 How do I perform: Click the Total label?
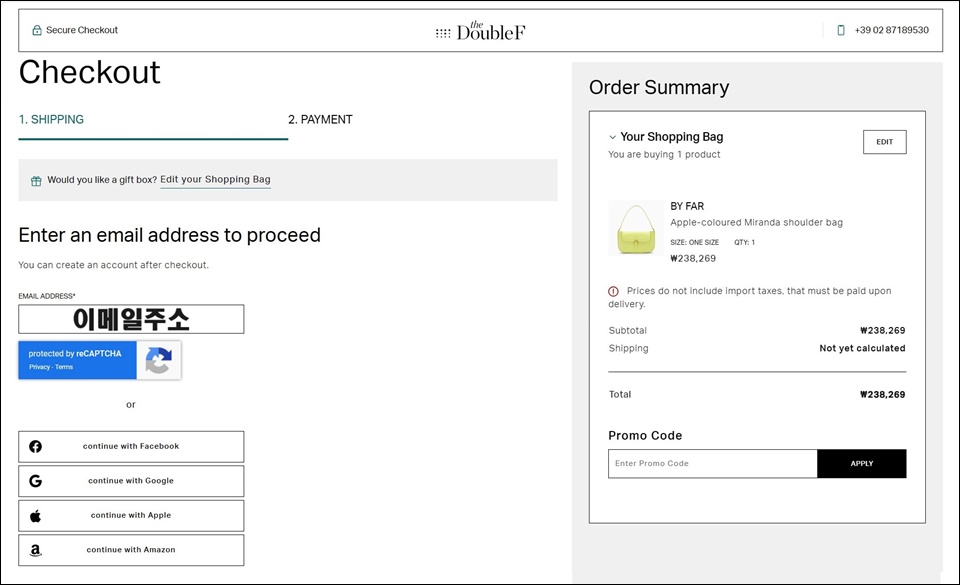[620, 395]
